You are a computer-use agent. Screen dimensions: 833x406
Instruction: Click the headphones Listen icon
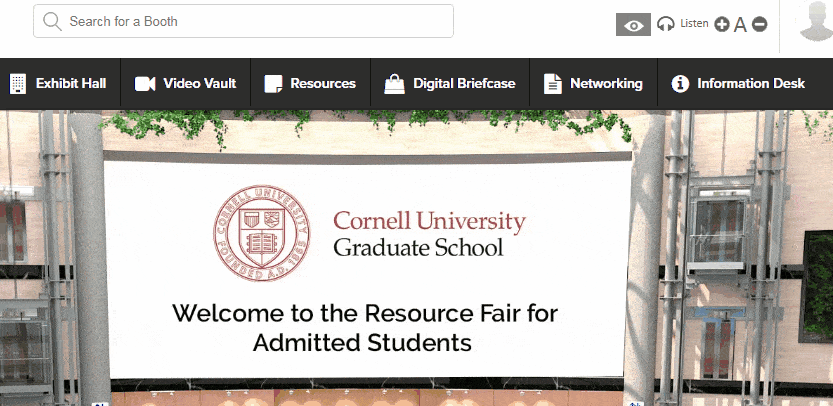(666, 24)
